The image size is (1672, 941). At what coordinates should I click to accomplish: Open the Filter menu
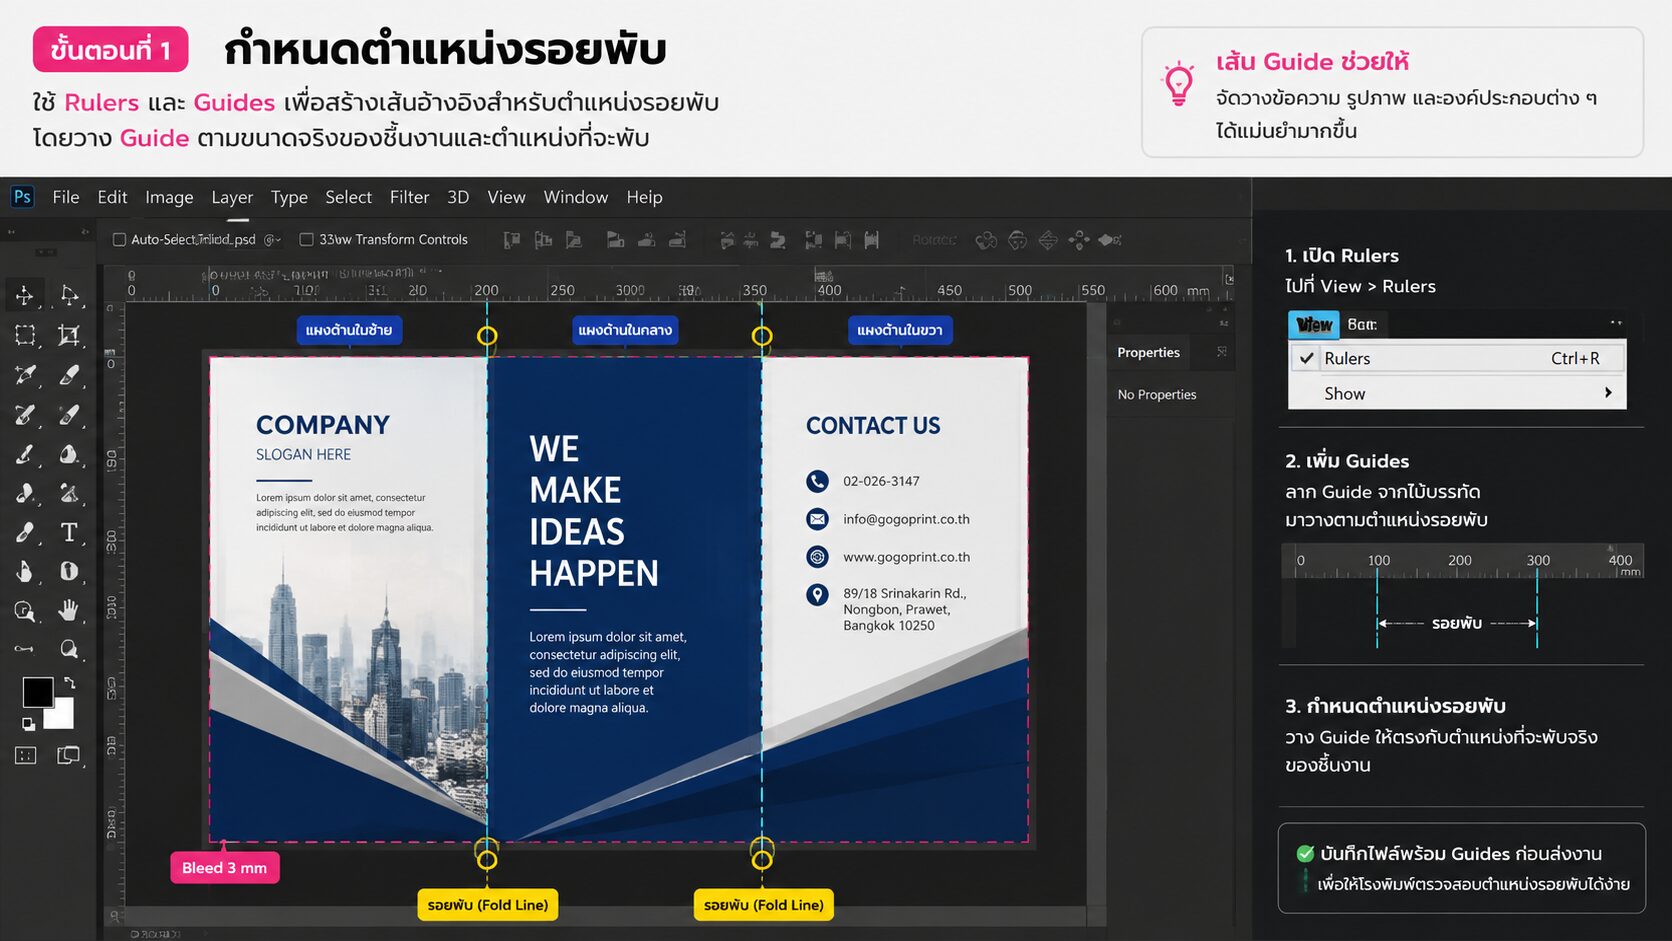(x=409, y=197)
